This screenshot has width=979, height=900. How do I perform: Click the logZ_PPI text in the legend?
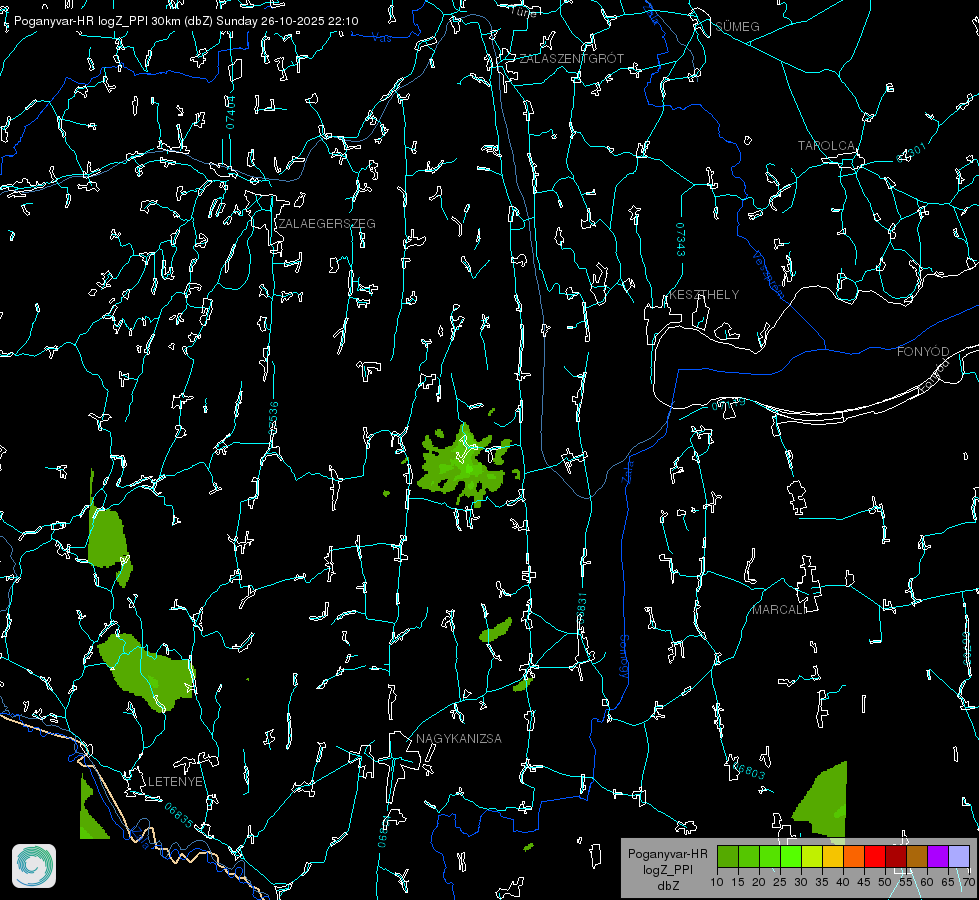tap(667, 869)
